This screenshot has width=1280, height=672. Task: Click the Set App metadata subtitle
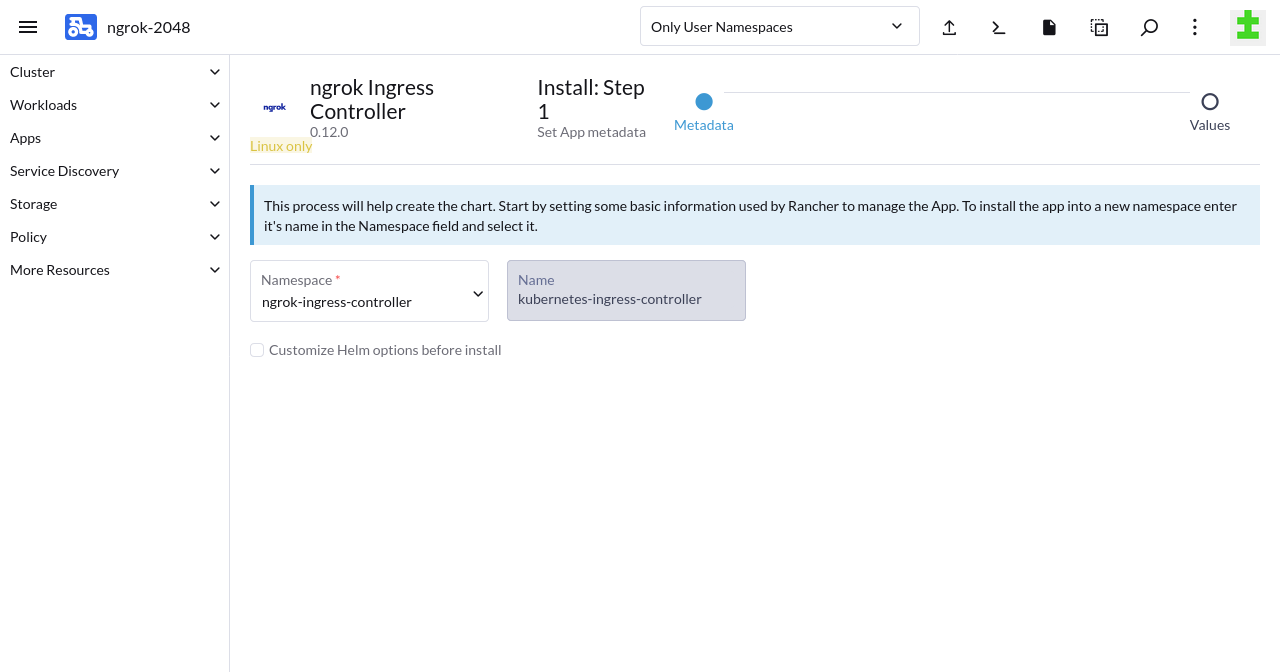coord(591,132)
